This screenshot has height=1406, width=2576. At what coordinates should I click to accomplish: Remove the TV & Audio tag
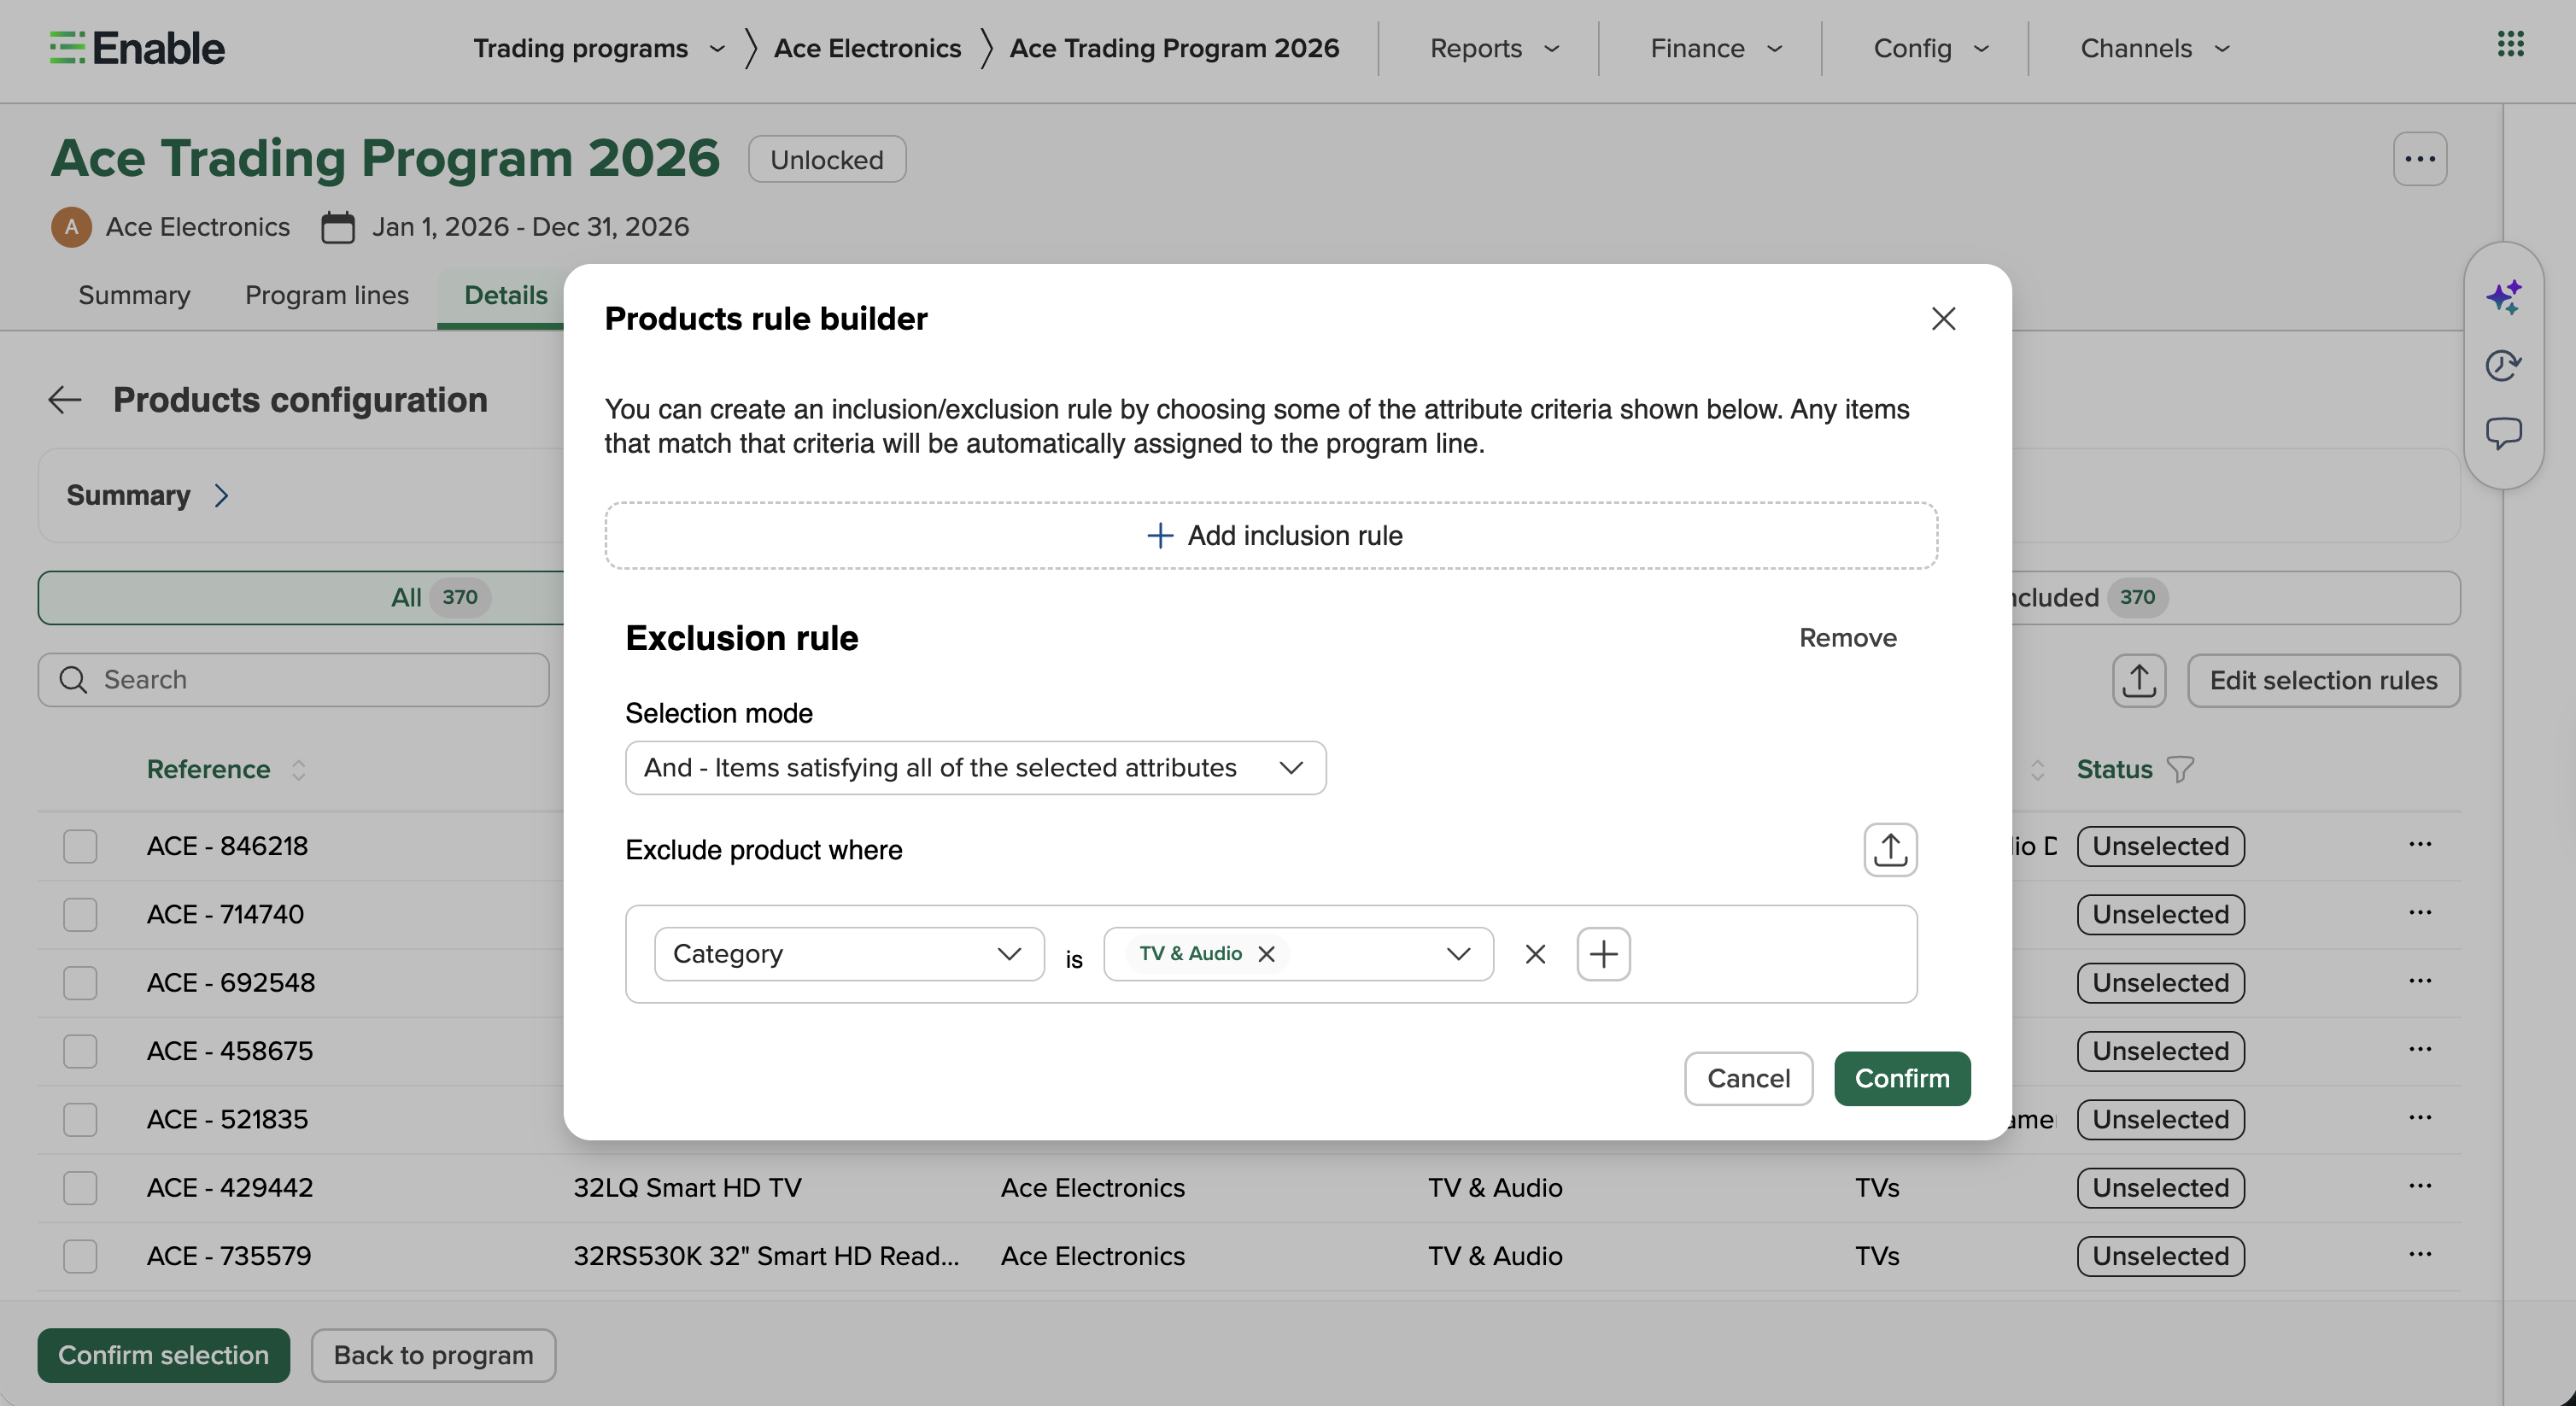click(x=1266, y=954)
